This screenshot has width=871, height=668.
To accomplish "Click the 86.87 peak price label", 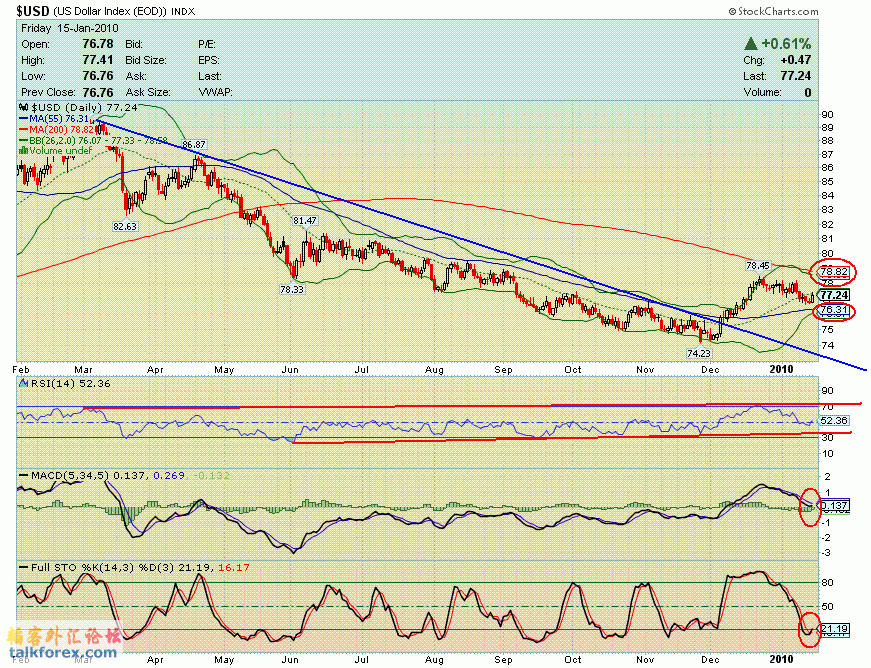I will pos(194,144).
